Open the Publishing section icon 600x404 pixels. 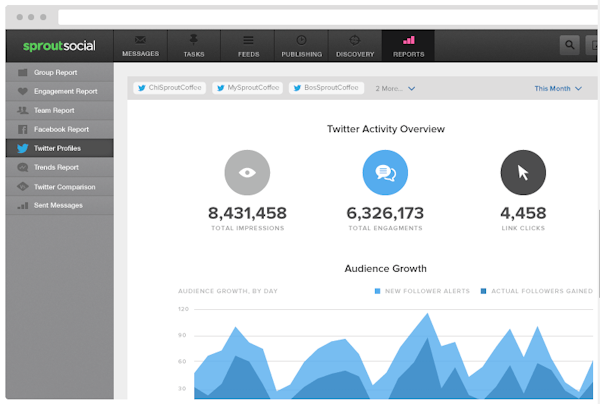(x=301, y=40)
